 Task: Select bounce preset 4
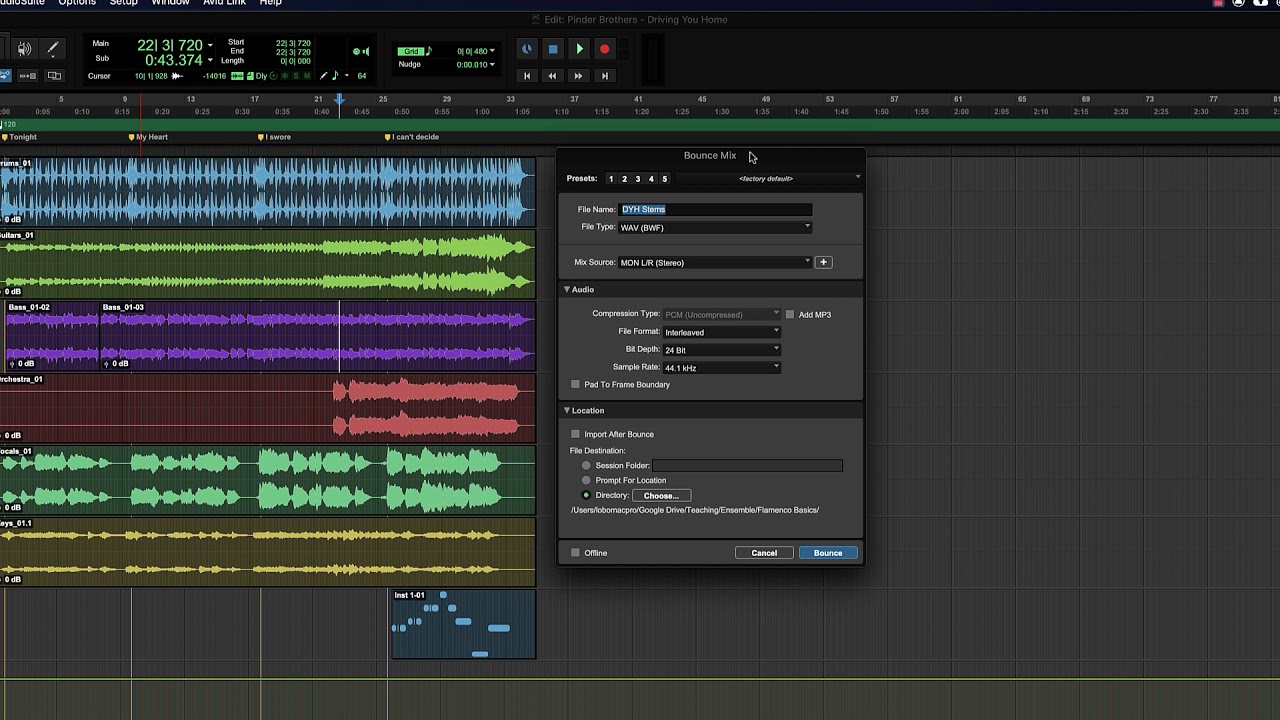tap(651, 179)
